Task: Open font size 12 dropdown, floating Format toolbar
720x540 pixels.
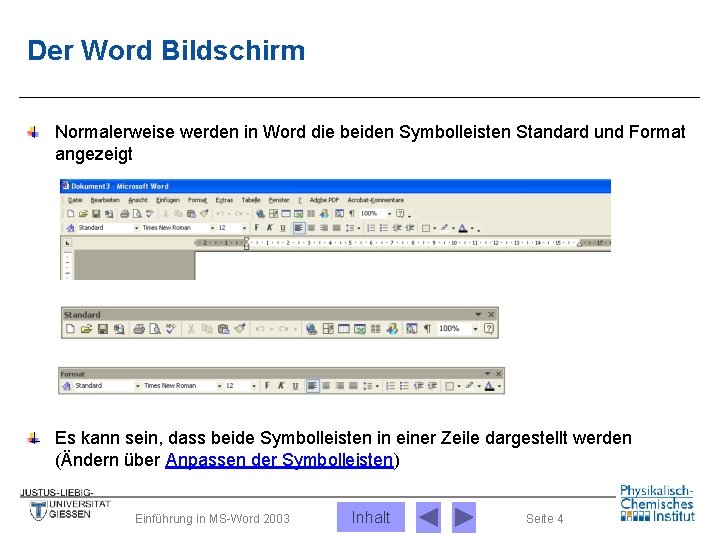Action: (x=254, y=386)
